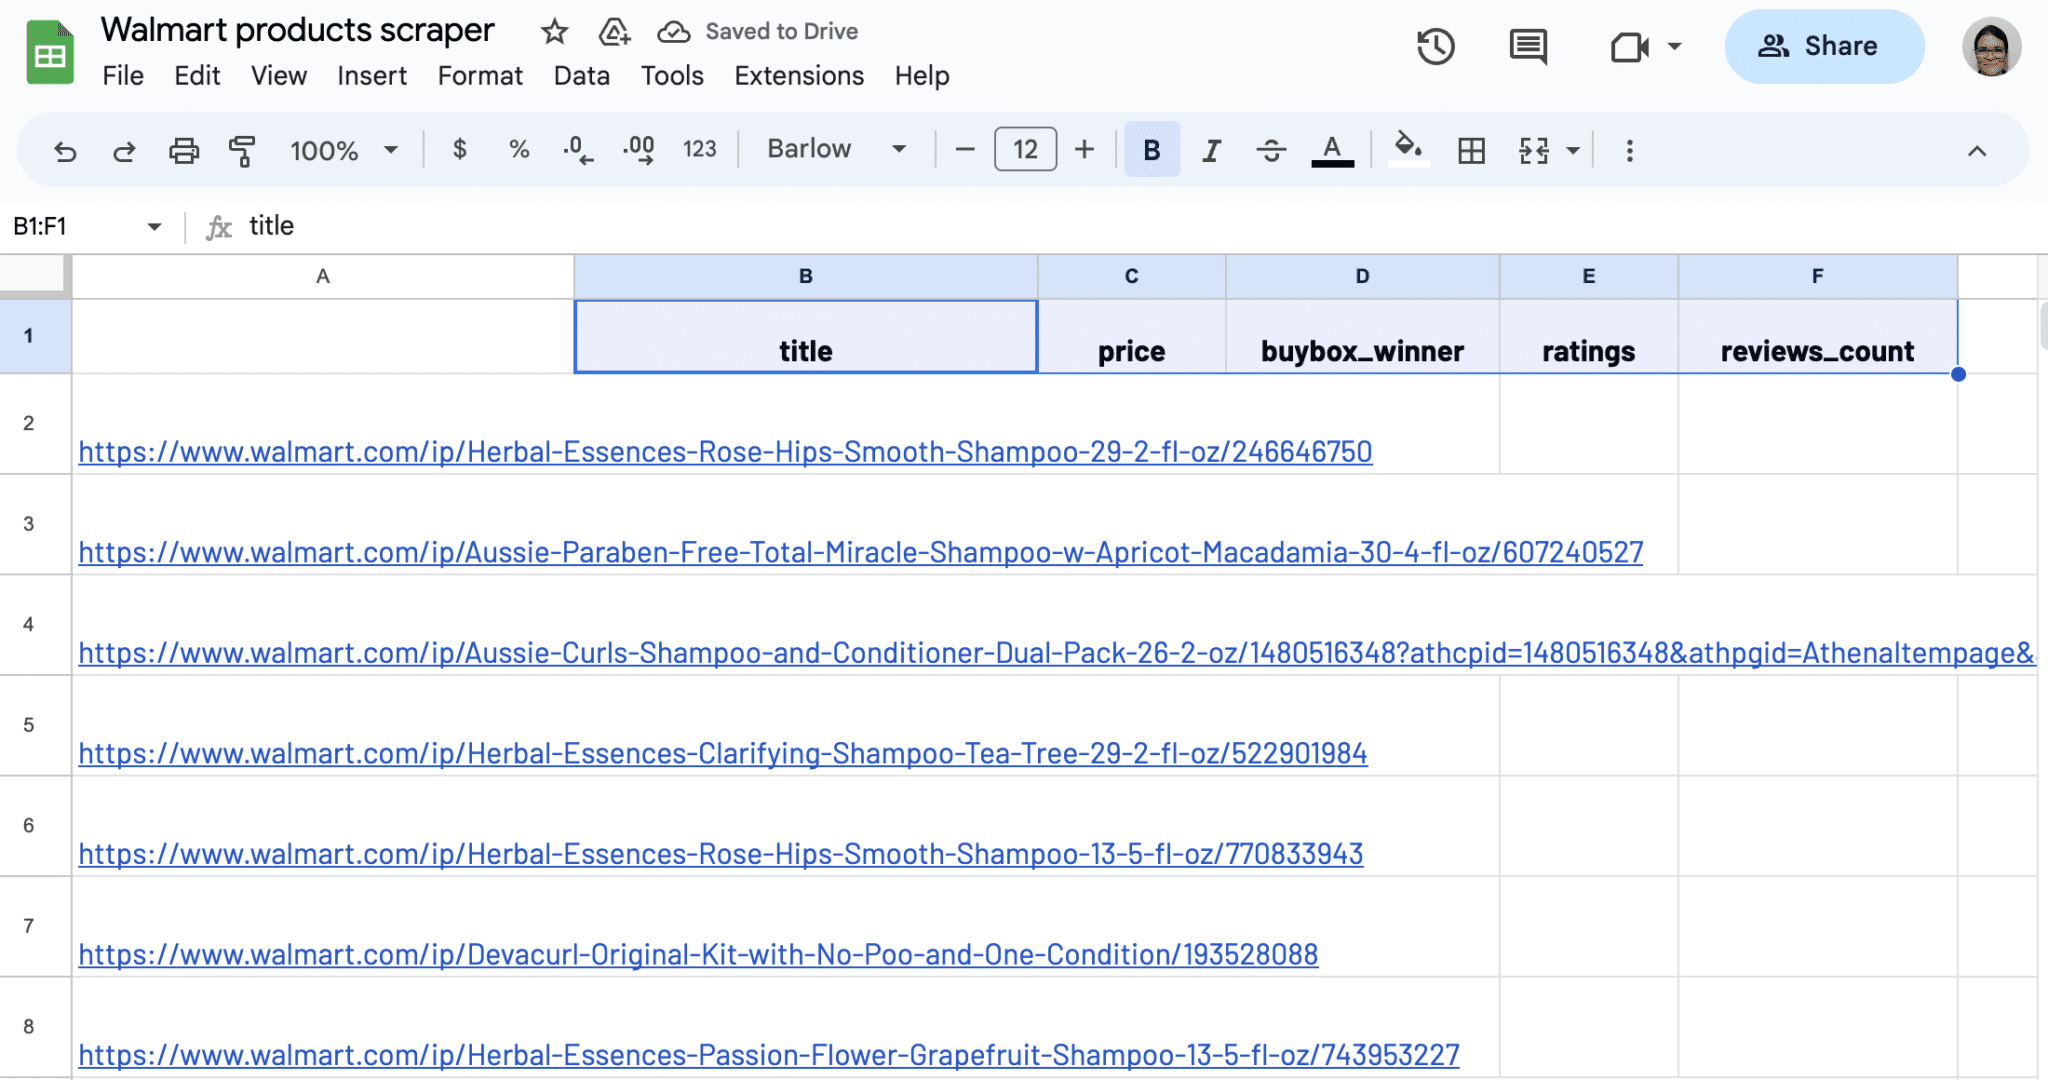Apply currency format with the dollar icon
The height and width of the screenshot is (1080, 2048).
[460, 150]
